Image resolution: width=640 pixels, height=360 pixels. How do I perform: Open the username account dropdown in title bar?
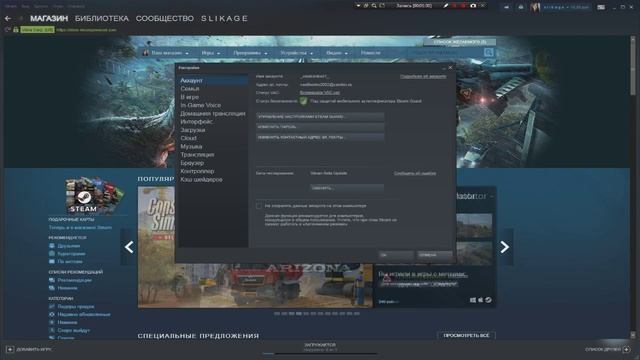[566, 7]
